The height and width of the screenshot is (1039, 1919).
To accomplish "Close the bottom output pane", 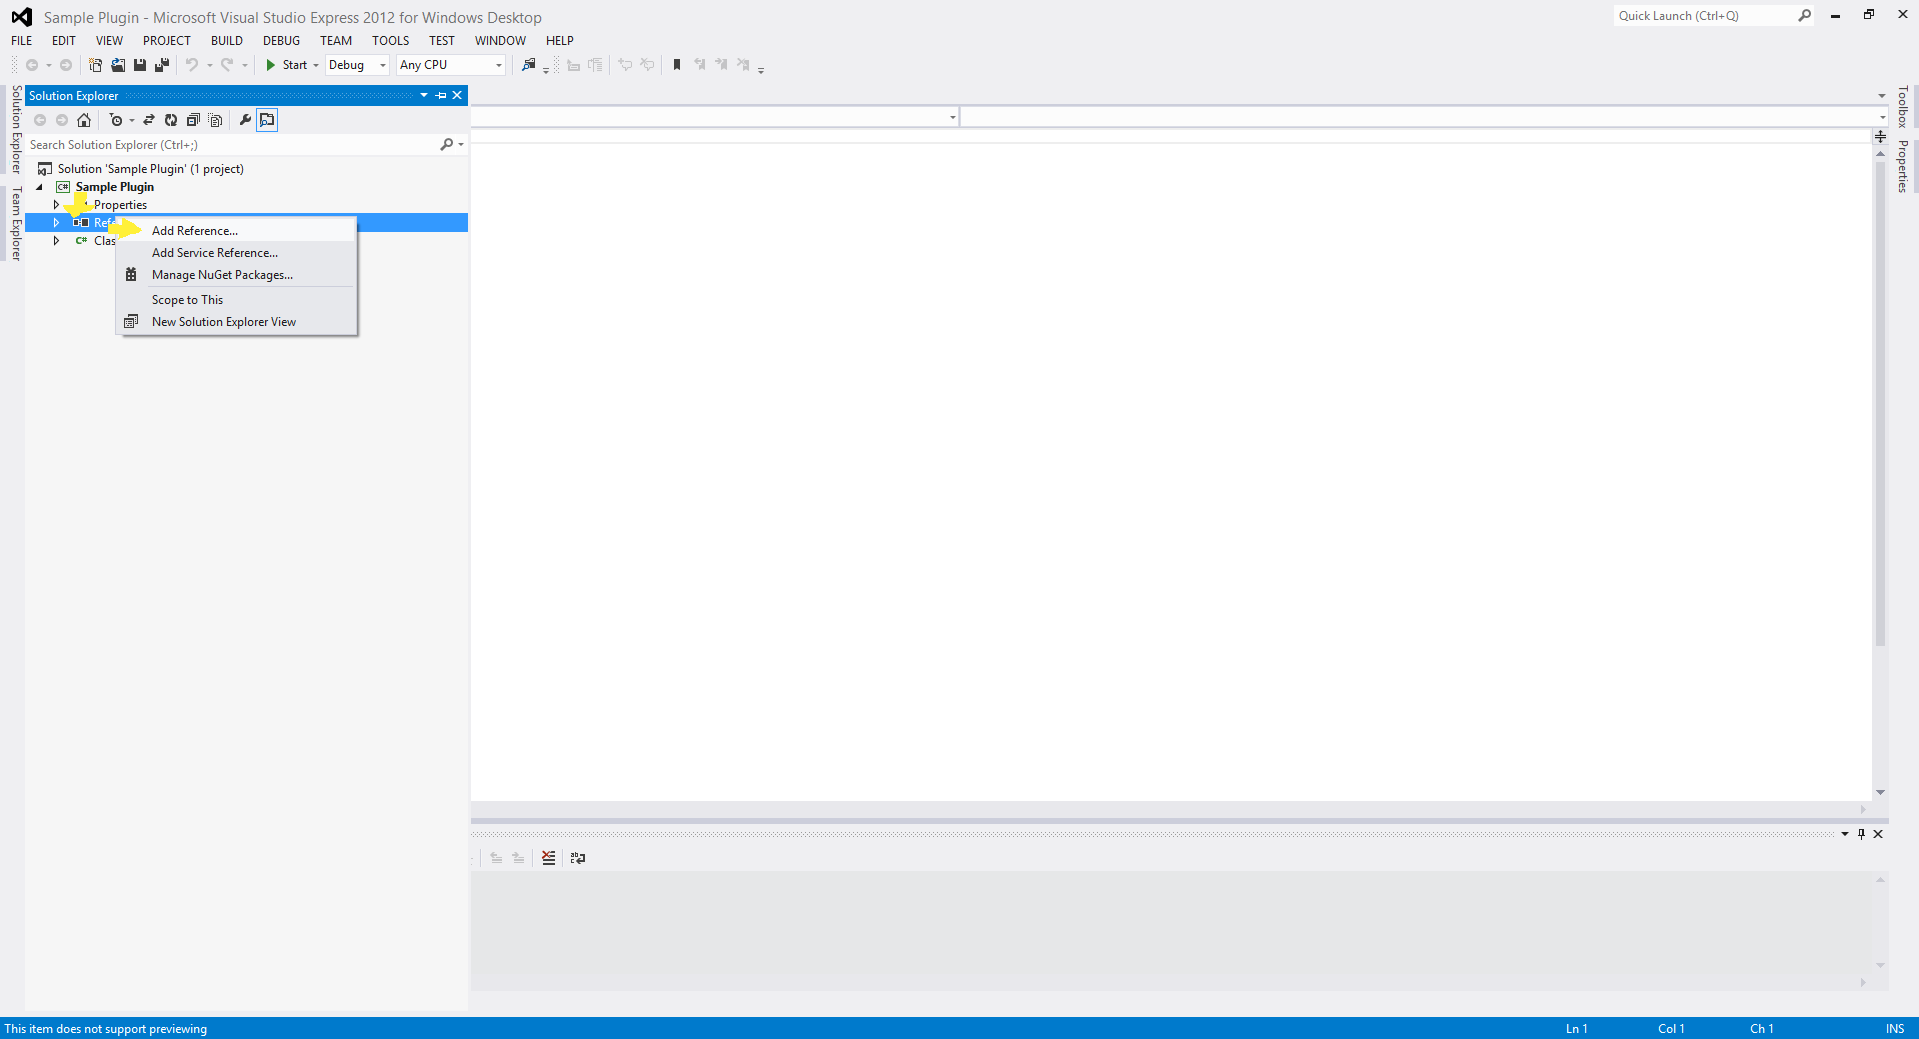I will pos(1878,834).
